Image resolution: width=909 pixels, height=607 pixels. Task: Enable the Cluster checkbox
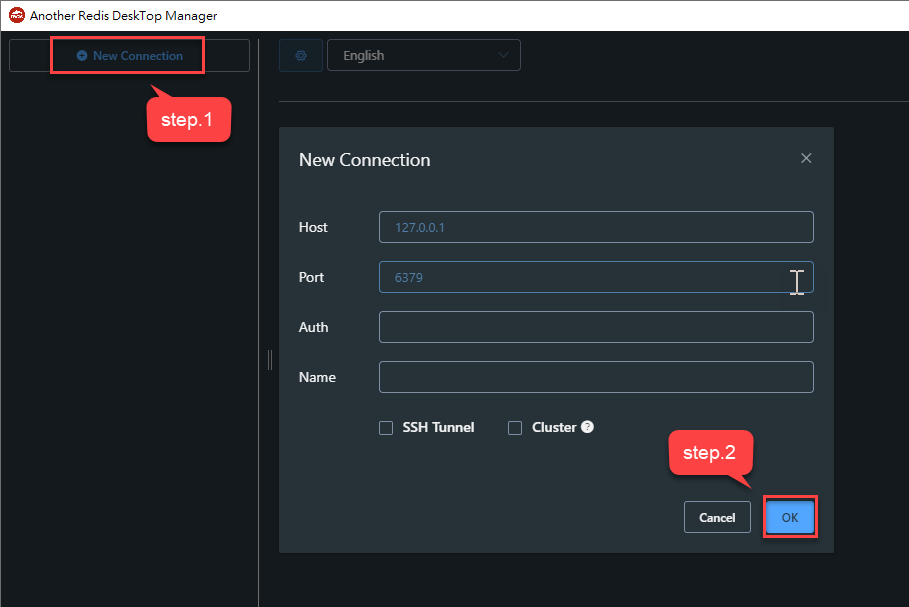click(515, 427)
